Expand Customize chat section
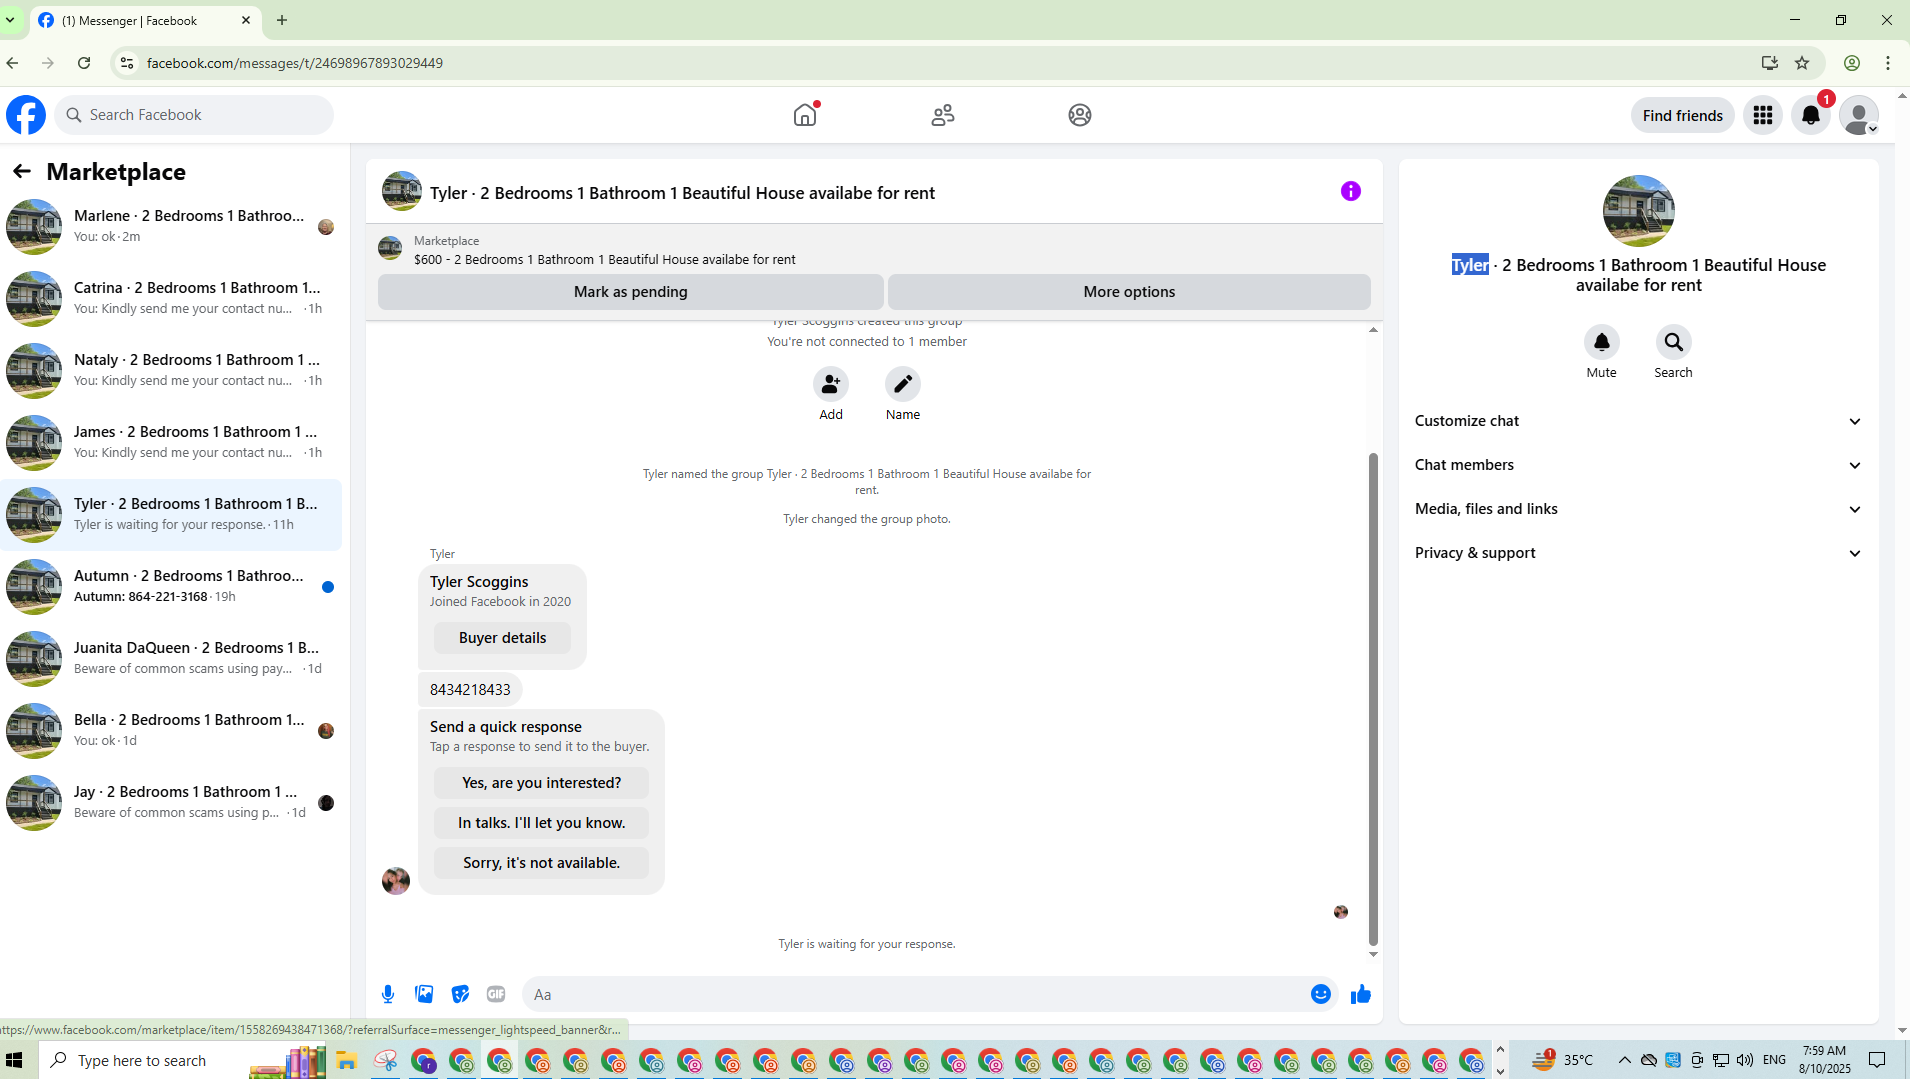 click(1638, 421)
